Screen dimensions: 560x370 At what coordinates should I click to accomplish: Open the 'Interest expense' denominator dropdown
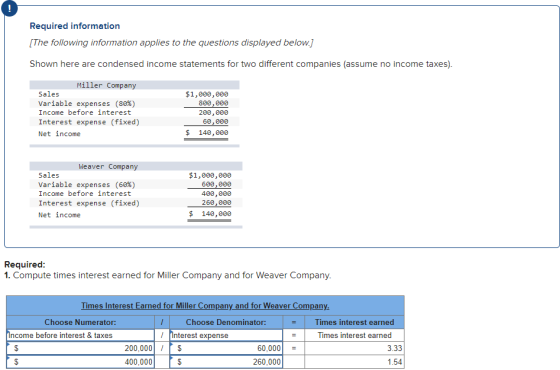(226, 335)
